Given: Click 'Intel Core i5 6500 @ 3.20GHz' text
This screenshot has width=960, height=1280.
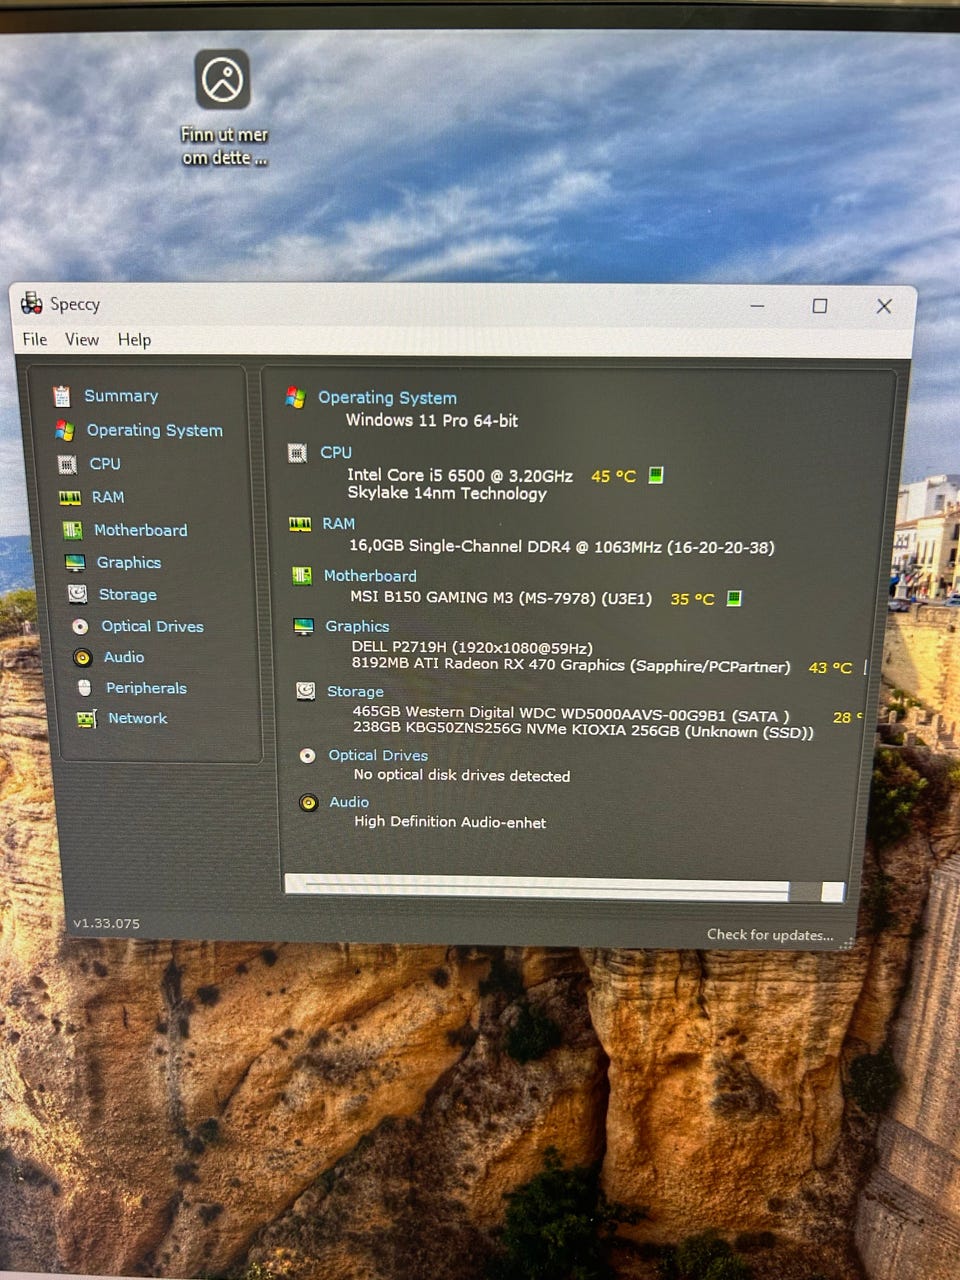Looking at the screenshot, I should click(460, 476).
